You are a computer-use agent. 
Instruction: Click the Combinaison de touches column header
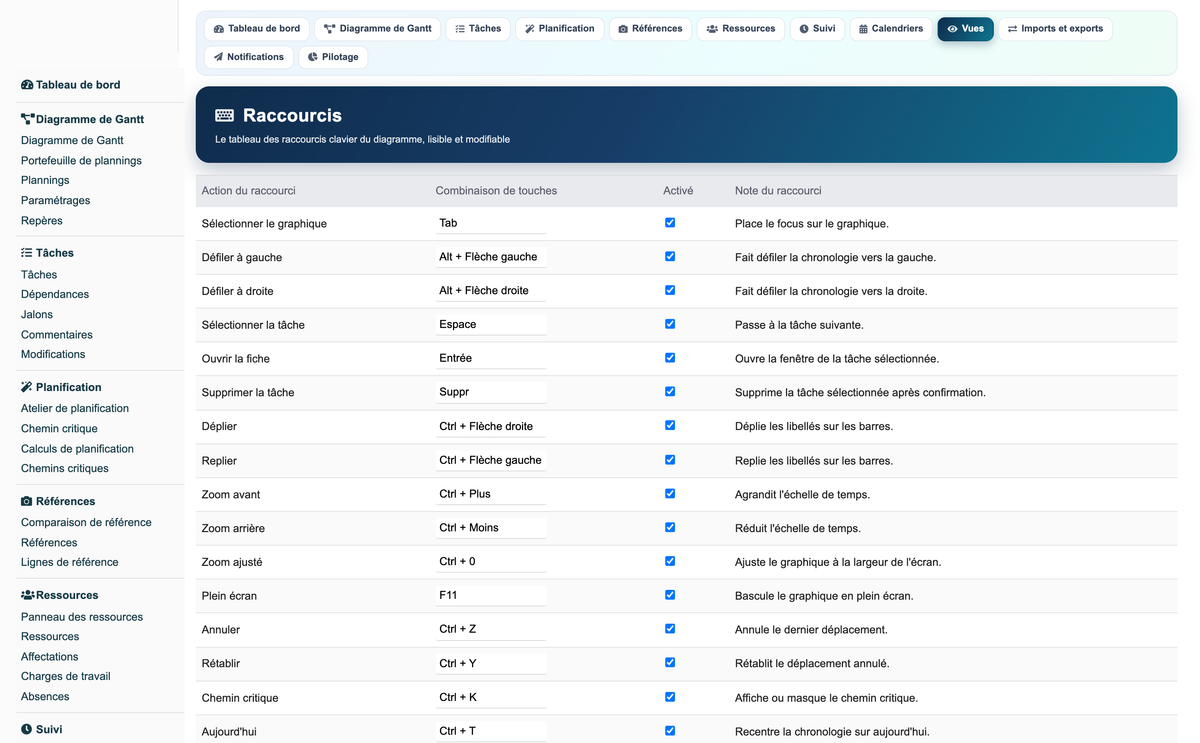coord(496,190)
